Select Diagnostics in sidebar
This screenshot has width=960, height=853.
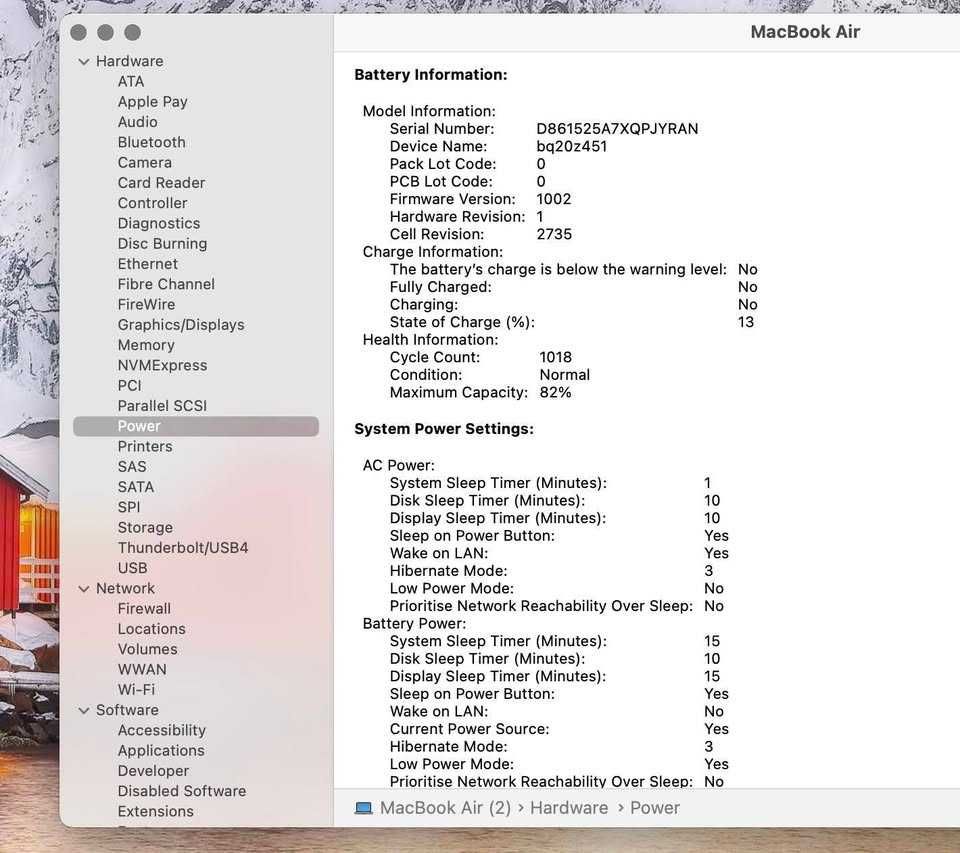(159, 223)
